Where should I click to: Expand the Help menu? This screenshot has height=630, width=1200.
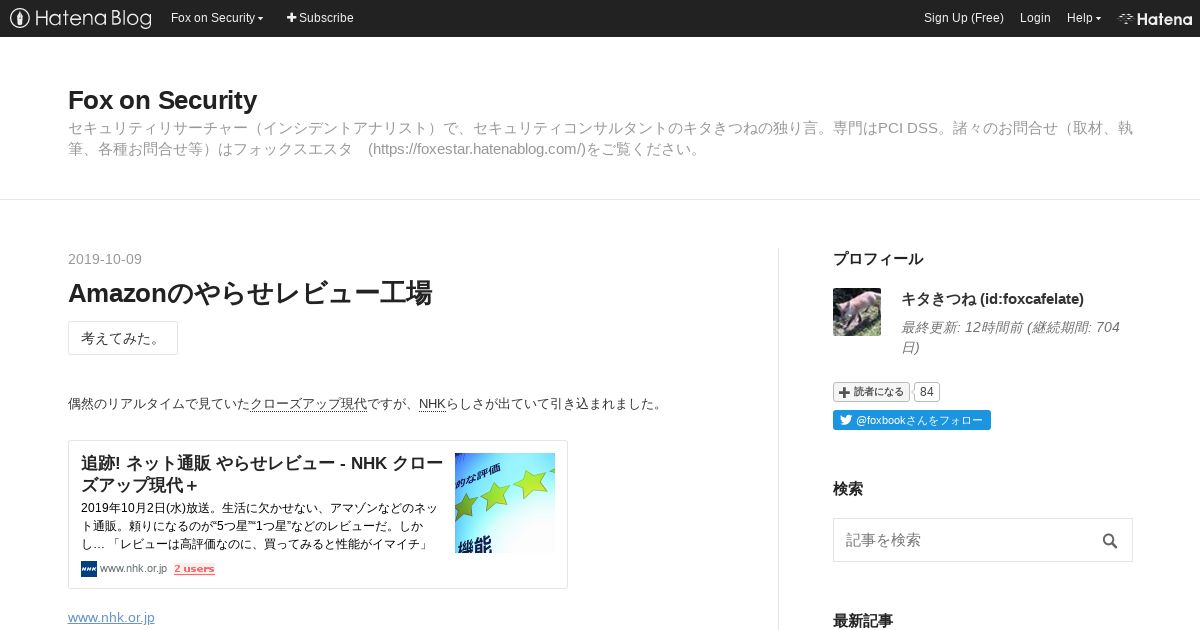point(1083,18)
